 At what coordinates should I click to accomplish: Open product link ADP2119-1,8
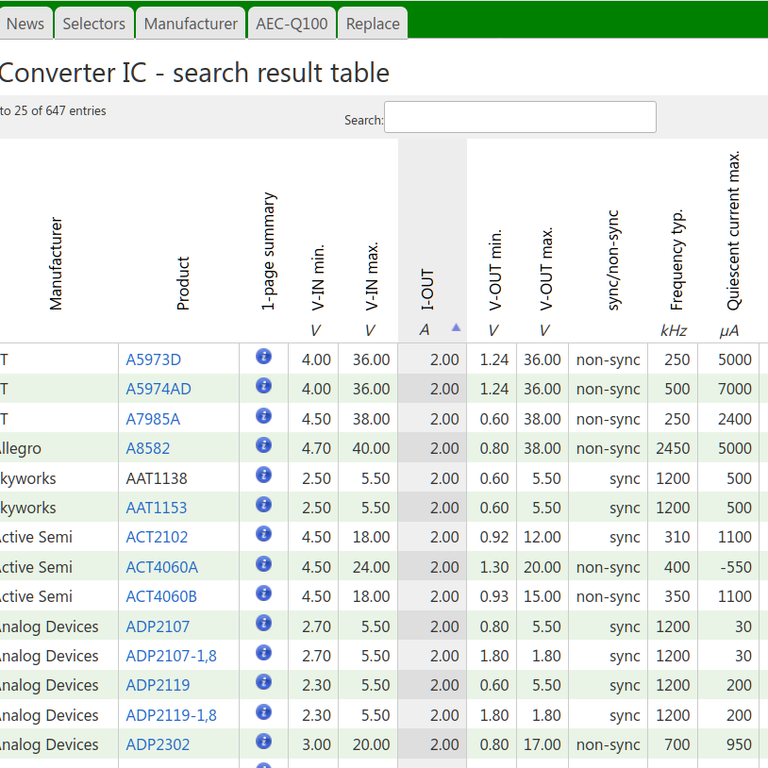click(171, 715)
